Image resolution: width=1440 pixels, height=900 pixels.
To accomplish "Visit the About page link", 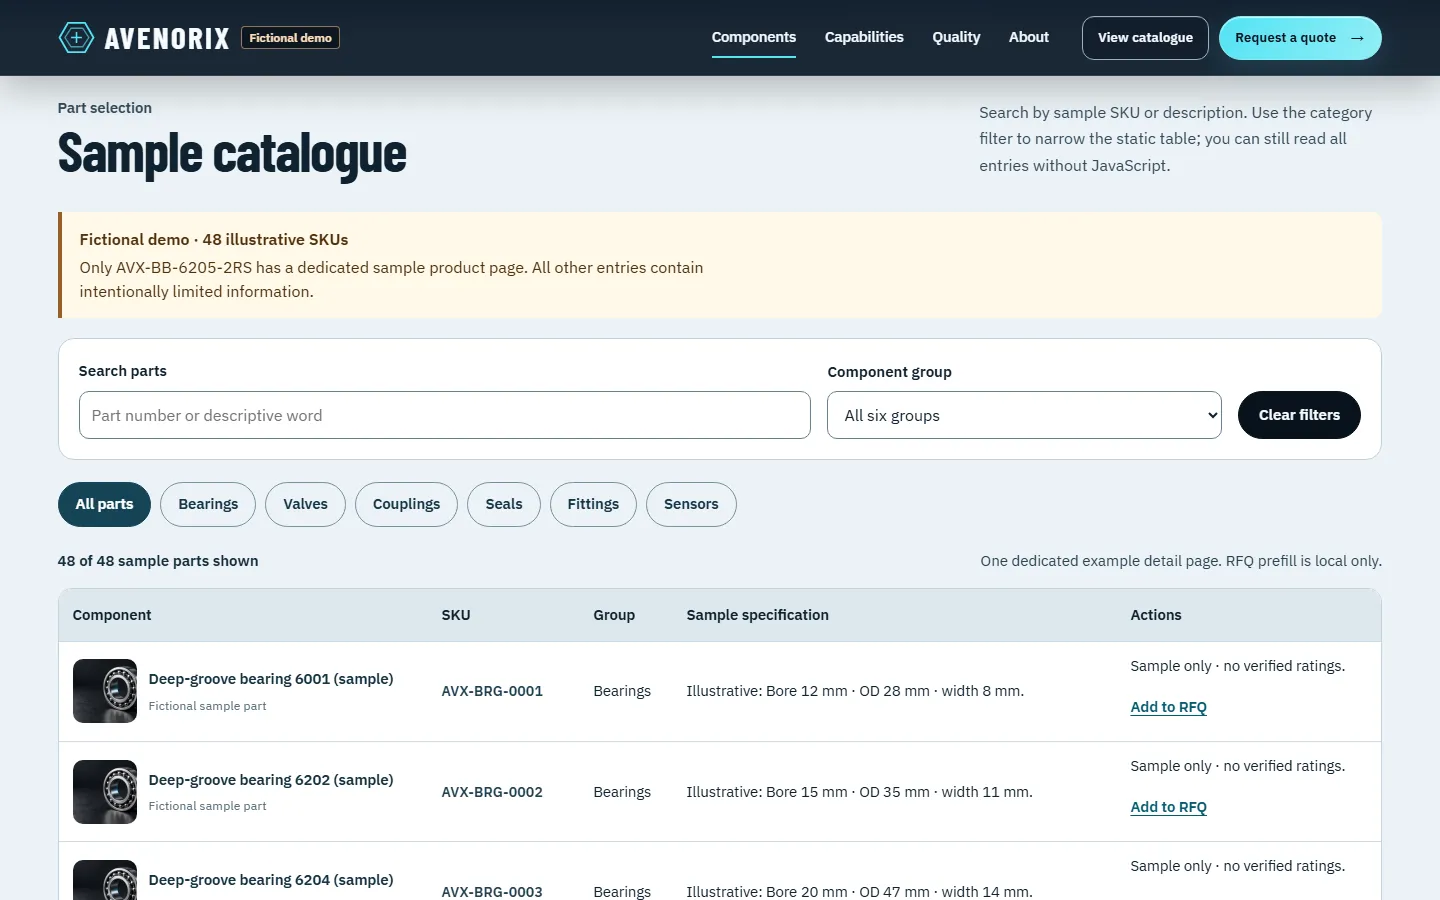I will (1029, 37).
